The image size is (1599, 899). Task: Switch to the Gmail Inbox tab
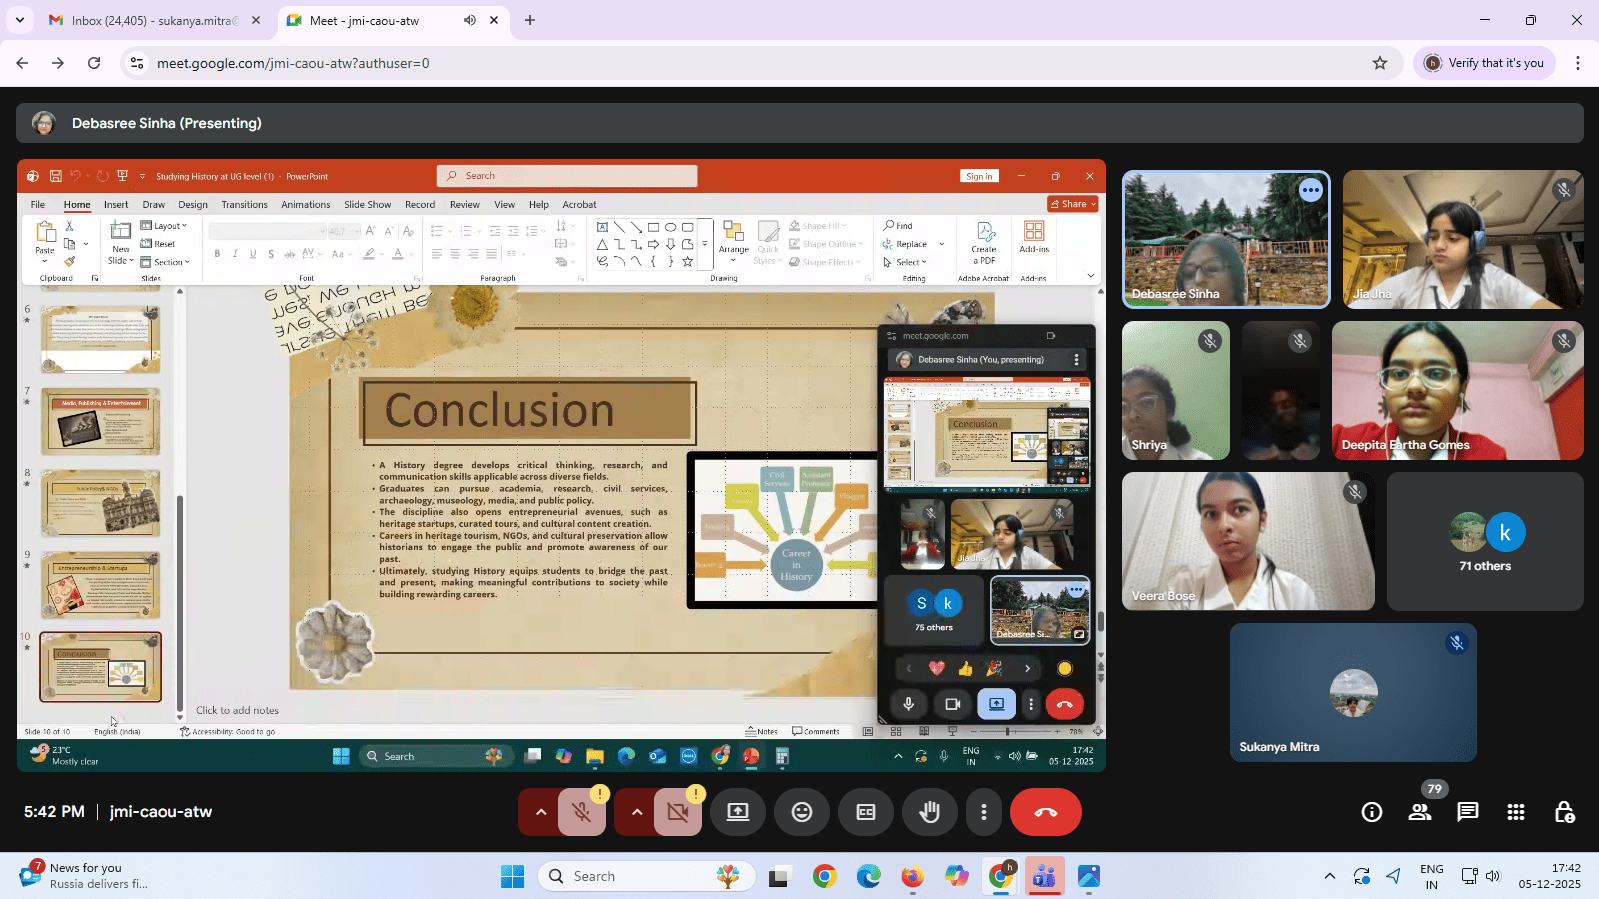tap(150, 20)
